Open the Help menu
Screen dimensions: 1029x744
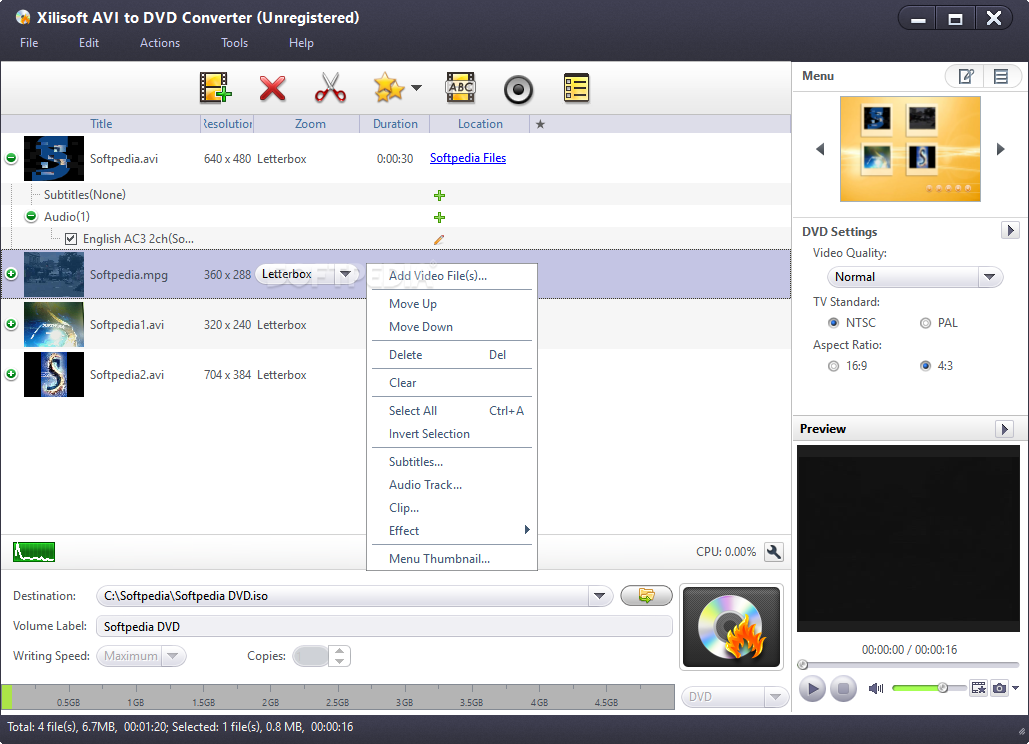[301, 43]
